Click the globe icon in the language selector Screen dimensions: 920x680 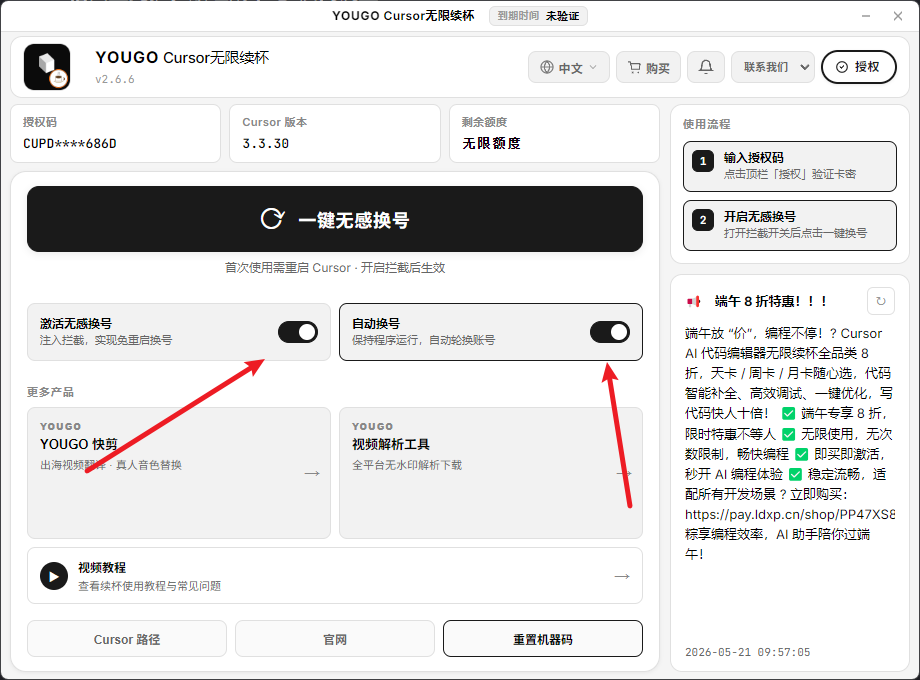click(547, 67)
